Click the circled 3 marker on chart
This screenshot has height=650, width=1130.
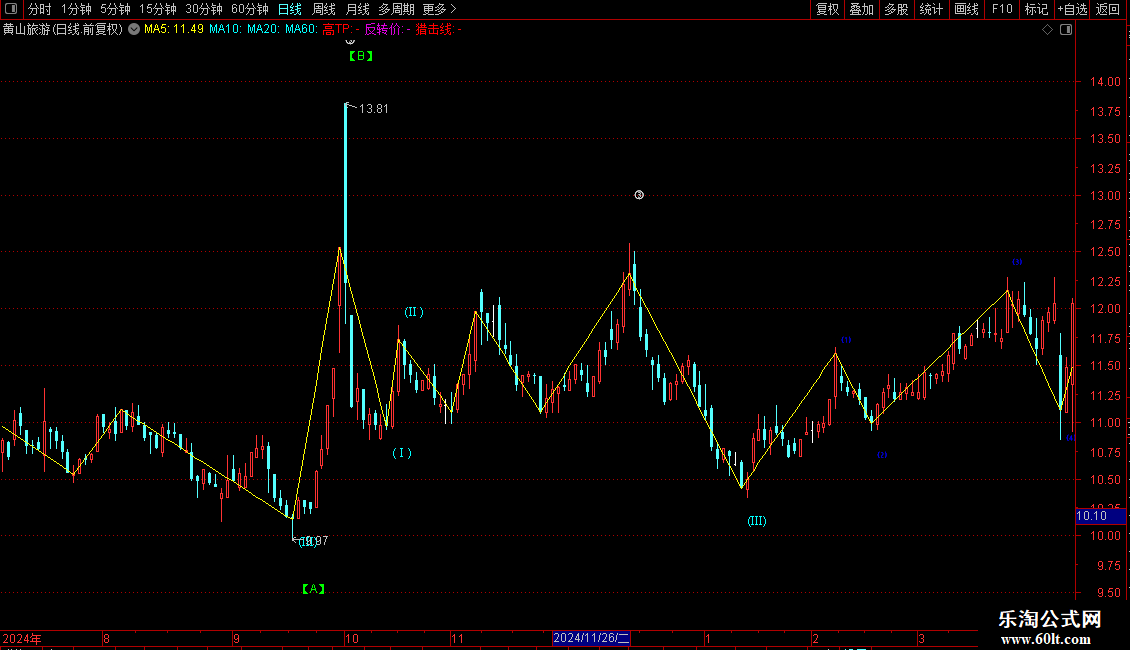point(639,195)
